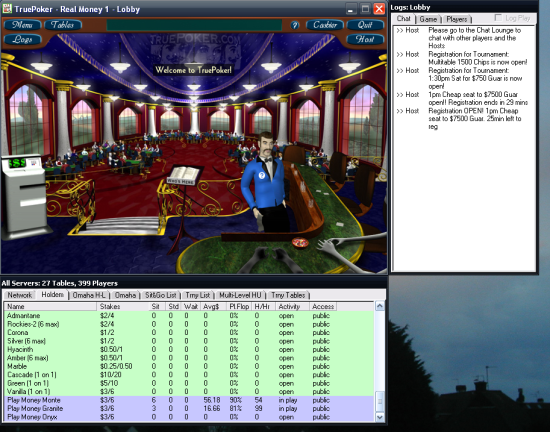Image resolution: width=550 pixels, height=432 pixels.
Task: Click the cashier ATM machine in lobby
Action: [x=25, y=196]
